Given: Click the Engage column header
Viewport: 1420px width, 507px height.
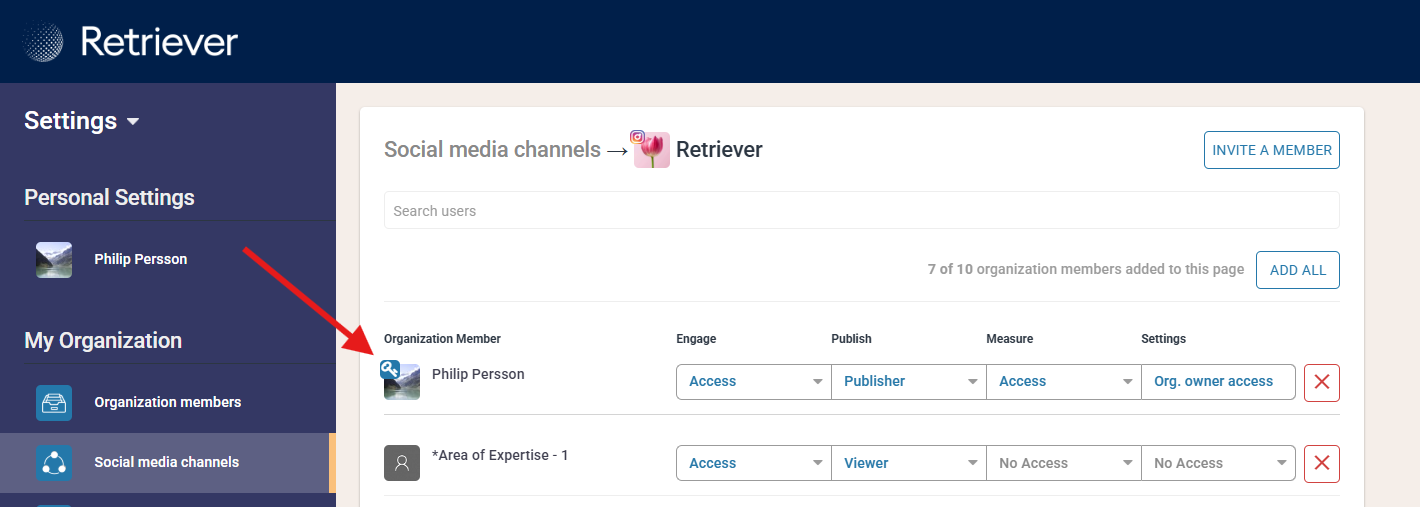Looking at the screenshot, I should tap(696, 339).
